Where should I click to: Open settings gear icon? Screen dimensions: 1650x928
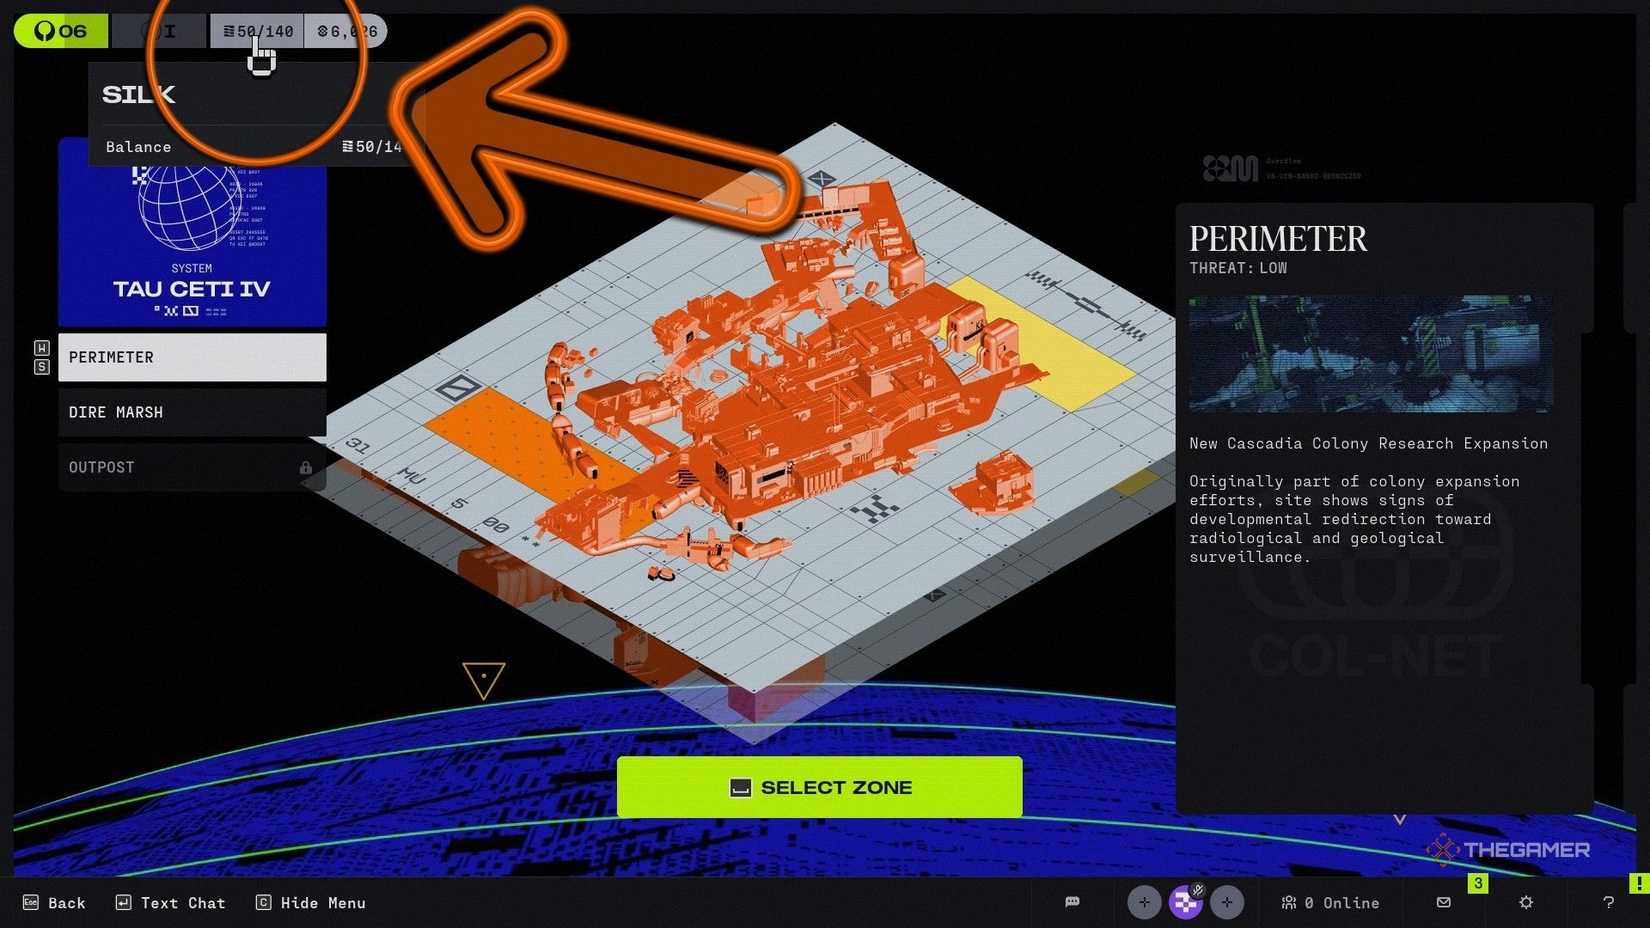point(1526,902)
